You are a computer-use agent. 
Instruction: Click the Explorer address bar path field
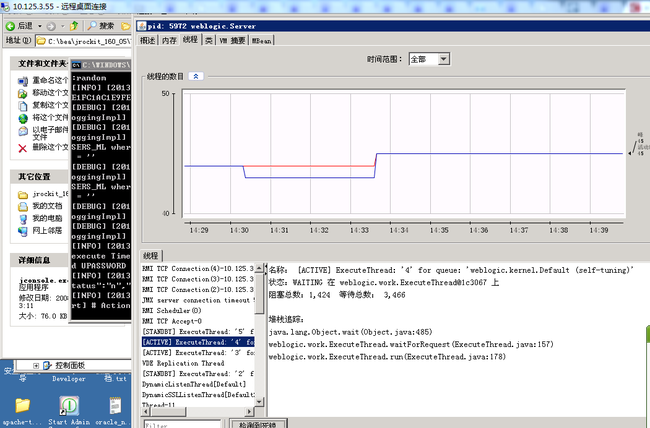coord(83,41)
